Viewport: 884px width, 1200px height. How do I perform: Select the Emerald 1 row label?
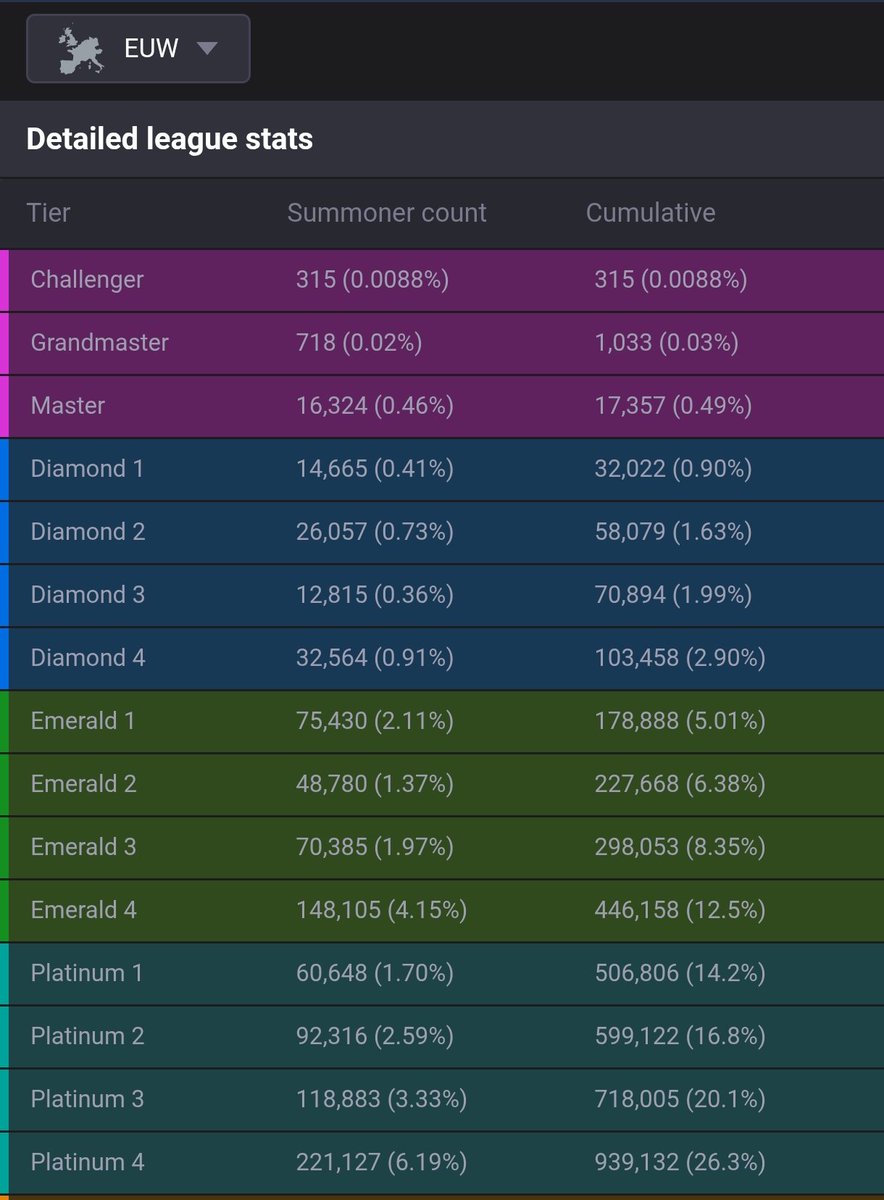coord(83,721)
